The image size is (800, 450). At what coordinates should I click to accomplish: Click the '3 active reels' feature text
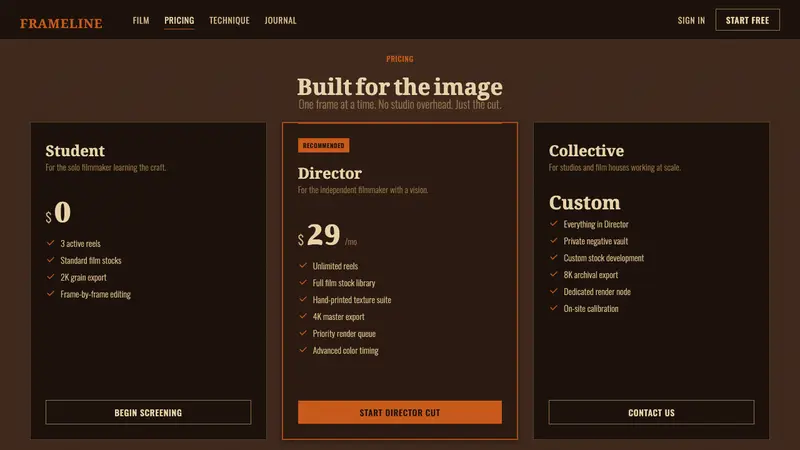[80, 244]
